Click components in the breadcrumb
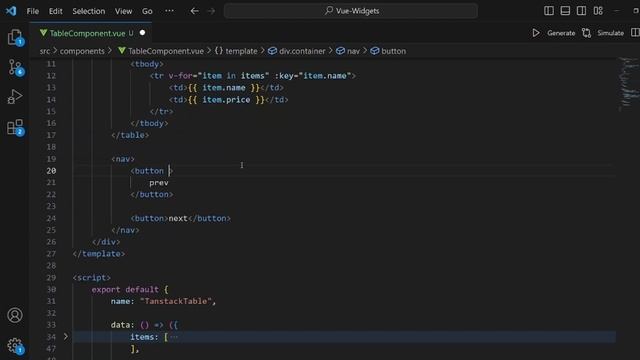The height and width of the screenshot is (360, 640). pos(82,51)
